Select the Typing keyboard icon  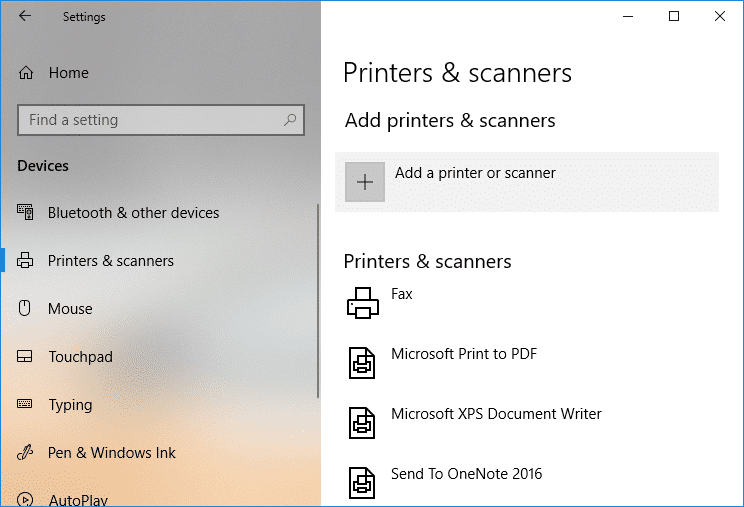[25, 404]
